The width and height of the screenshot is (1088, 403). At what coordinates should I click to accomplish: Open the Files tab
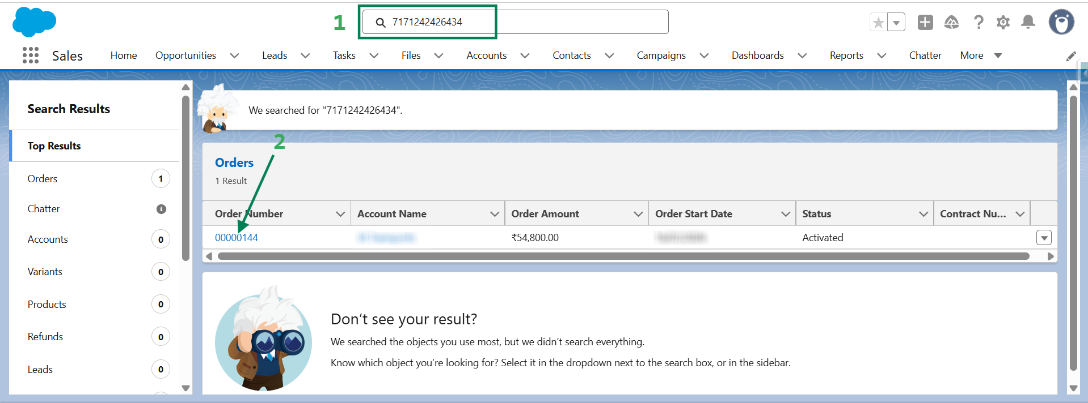tap(411, 55)
